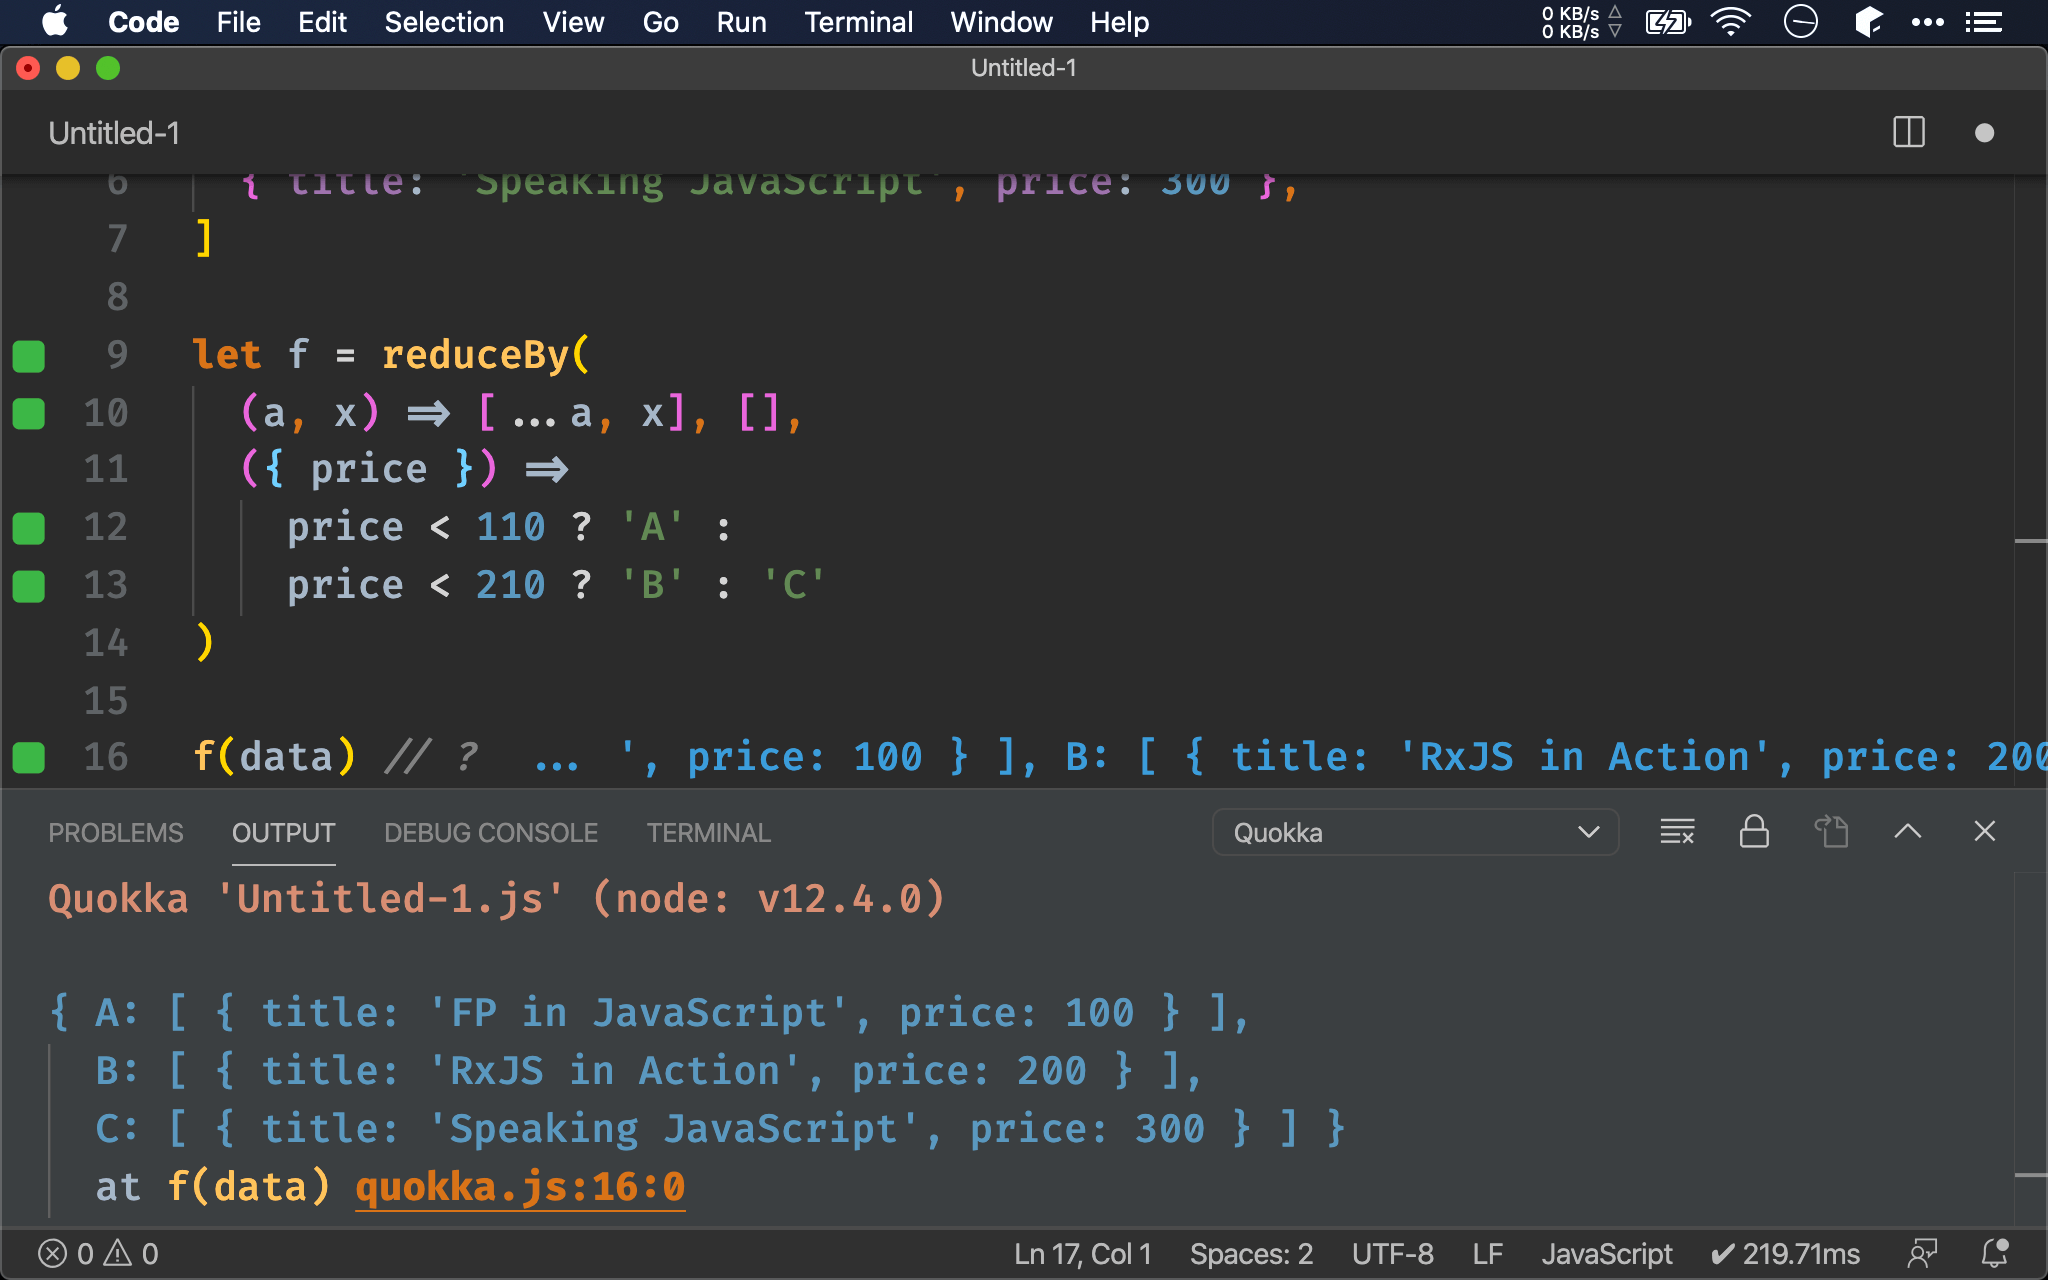Click the network speed KB/s indicator
Screen dimensions: 2048x1280
(1580, 22)
